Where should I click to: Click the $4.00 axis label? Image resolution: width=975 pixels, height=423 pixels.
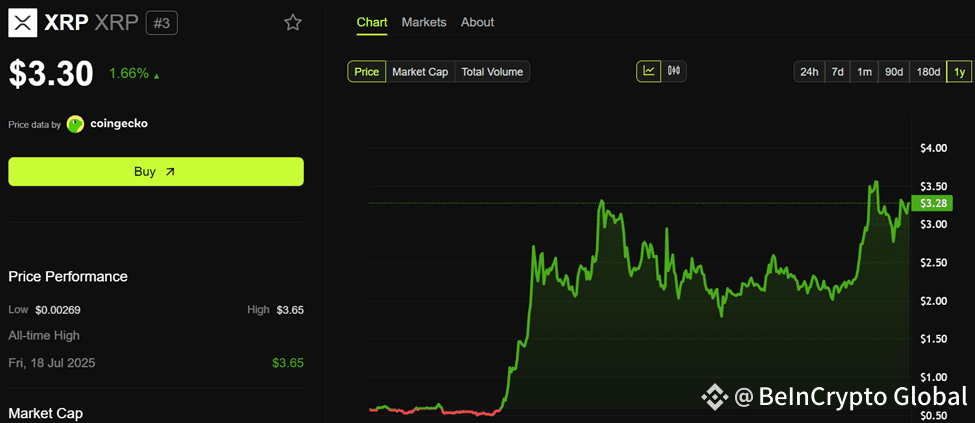pos(933,148)
